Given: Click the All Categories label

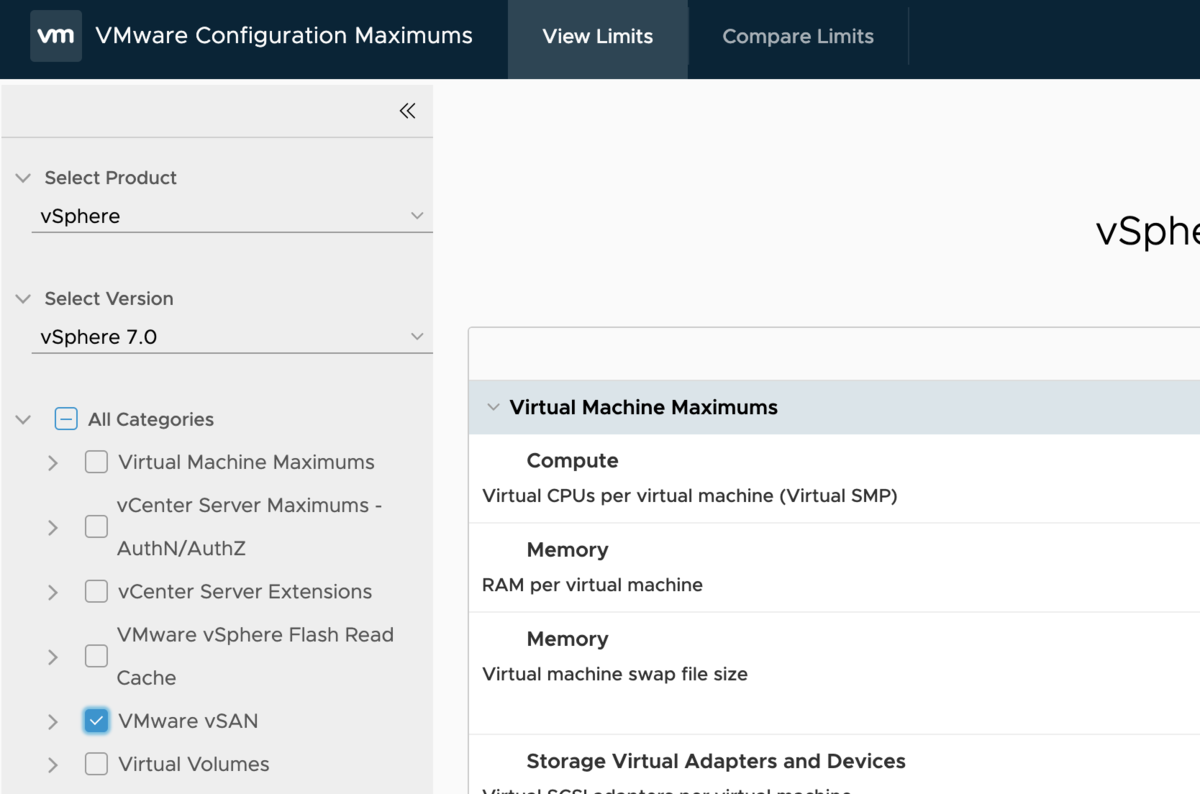Looking at the screenshot, I should [x=151, y=420].
